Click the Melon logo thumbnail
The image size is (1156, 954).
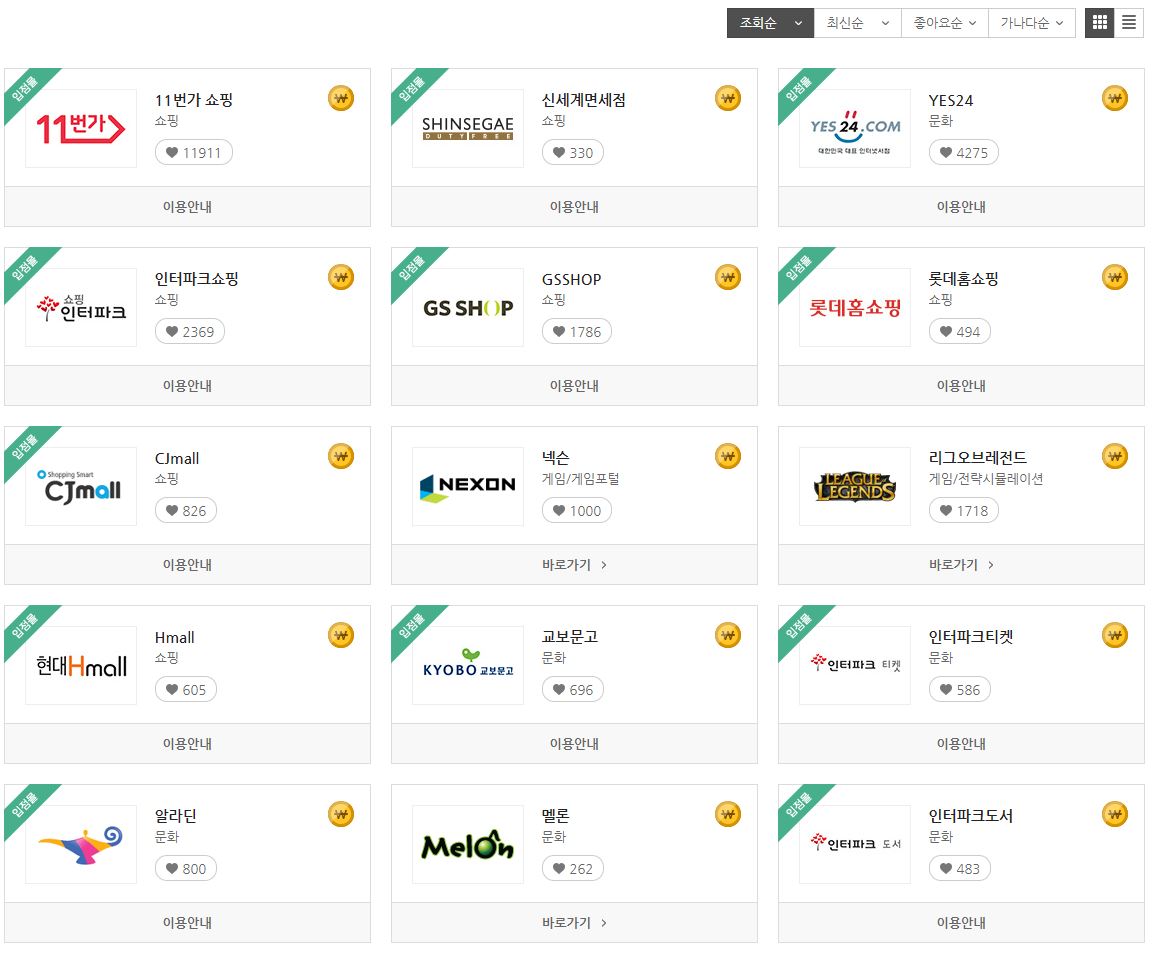point(467,843)
